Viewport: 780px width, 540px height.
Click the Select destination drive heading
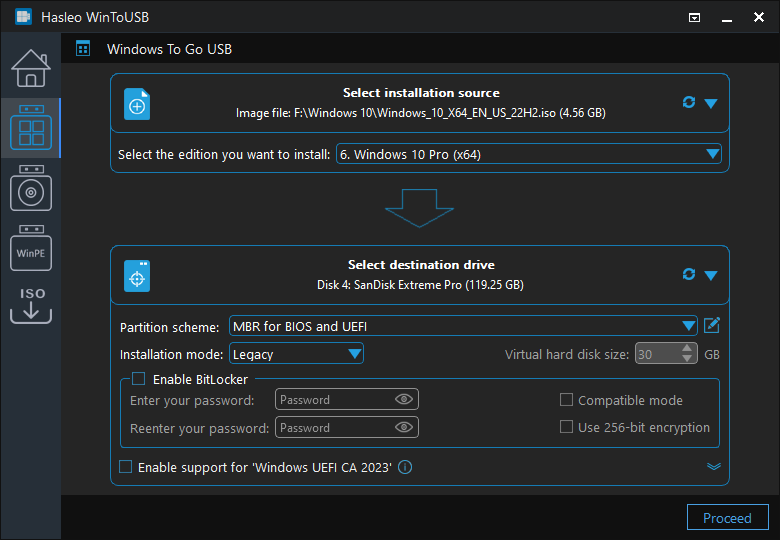point(421,265)
